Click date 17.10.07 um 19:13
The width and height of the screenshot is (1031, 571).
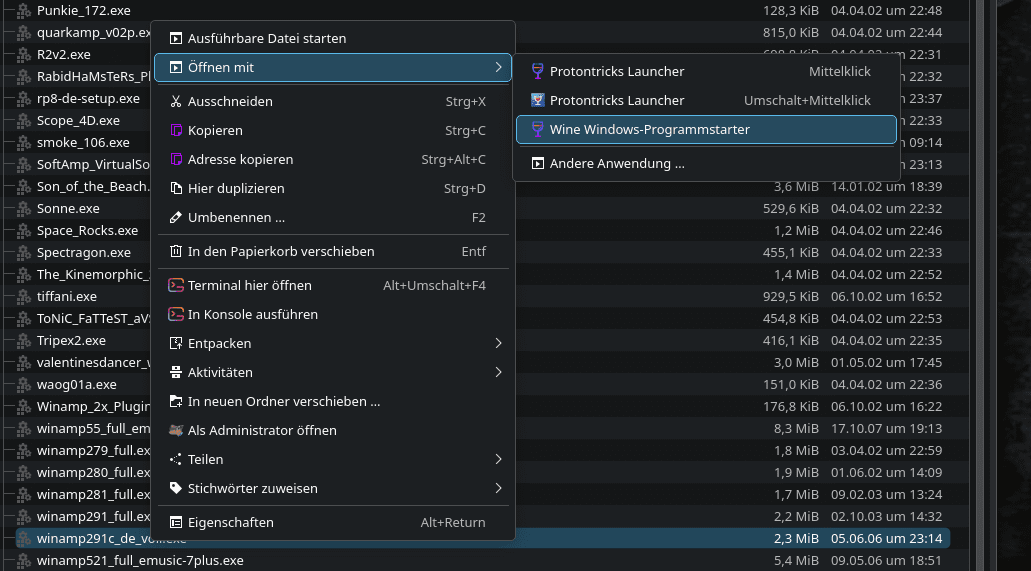[x=886, y=428]
